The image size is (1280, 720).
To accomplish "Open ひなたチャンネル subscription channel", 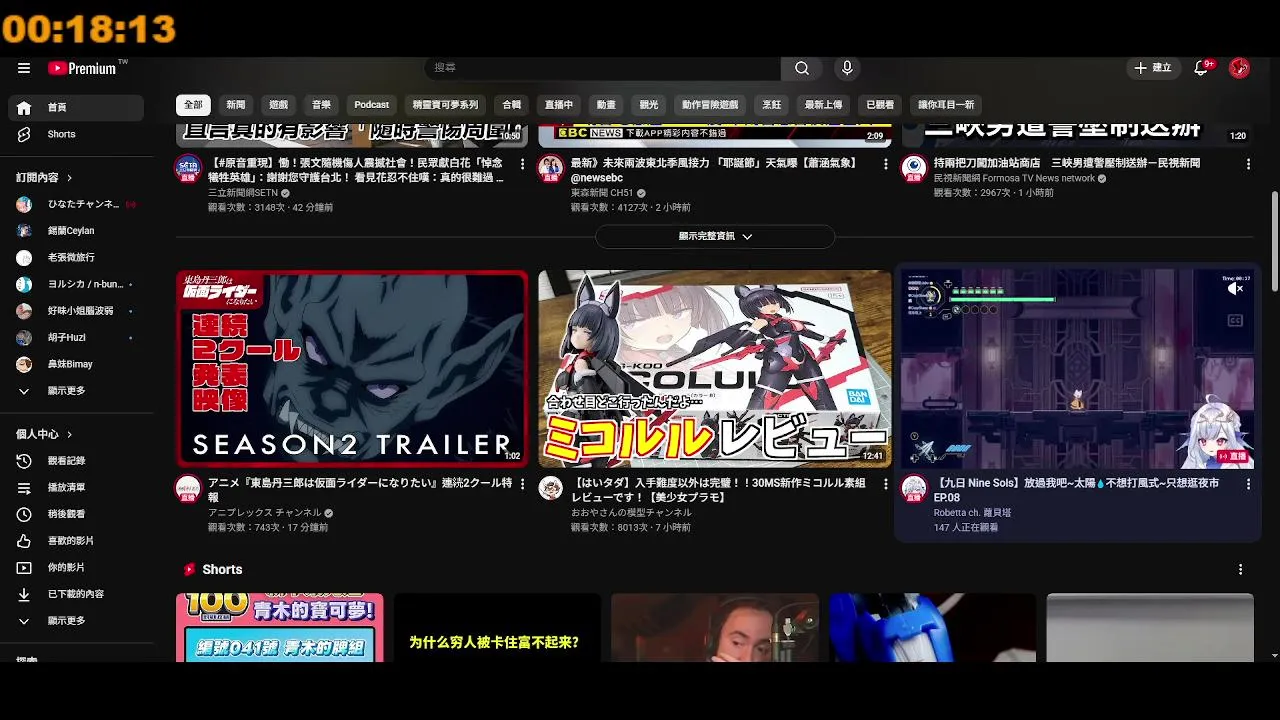I will 76,204.
